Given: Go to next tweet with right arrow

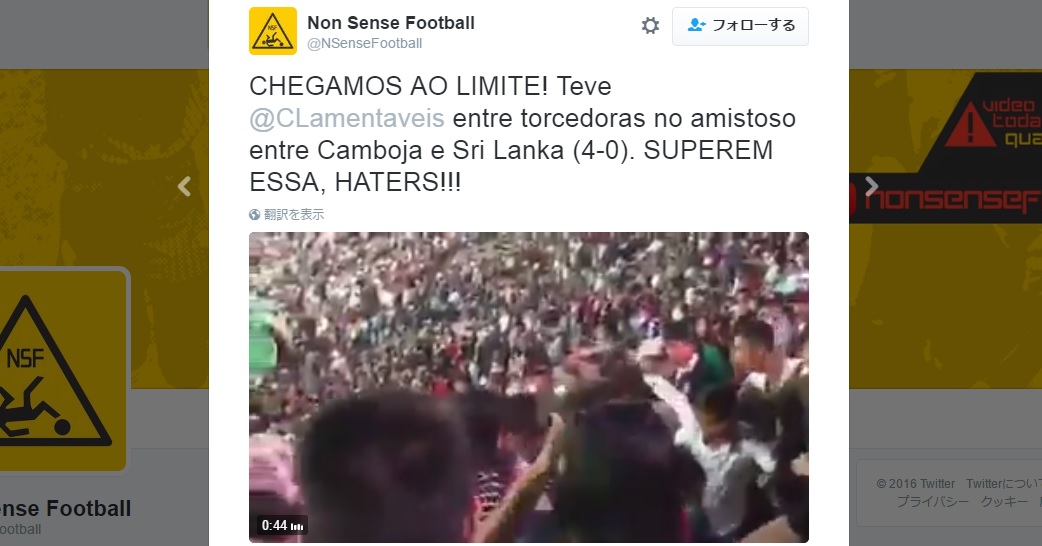Looking at the screenshot, I should coord(871,186).
